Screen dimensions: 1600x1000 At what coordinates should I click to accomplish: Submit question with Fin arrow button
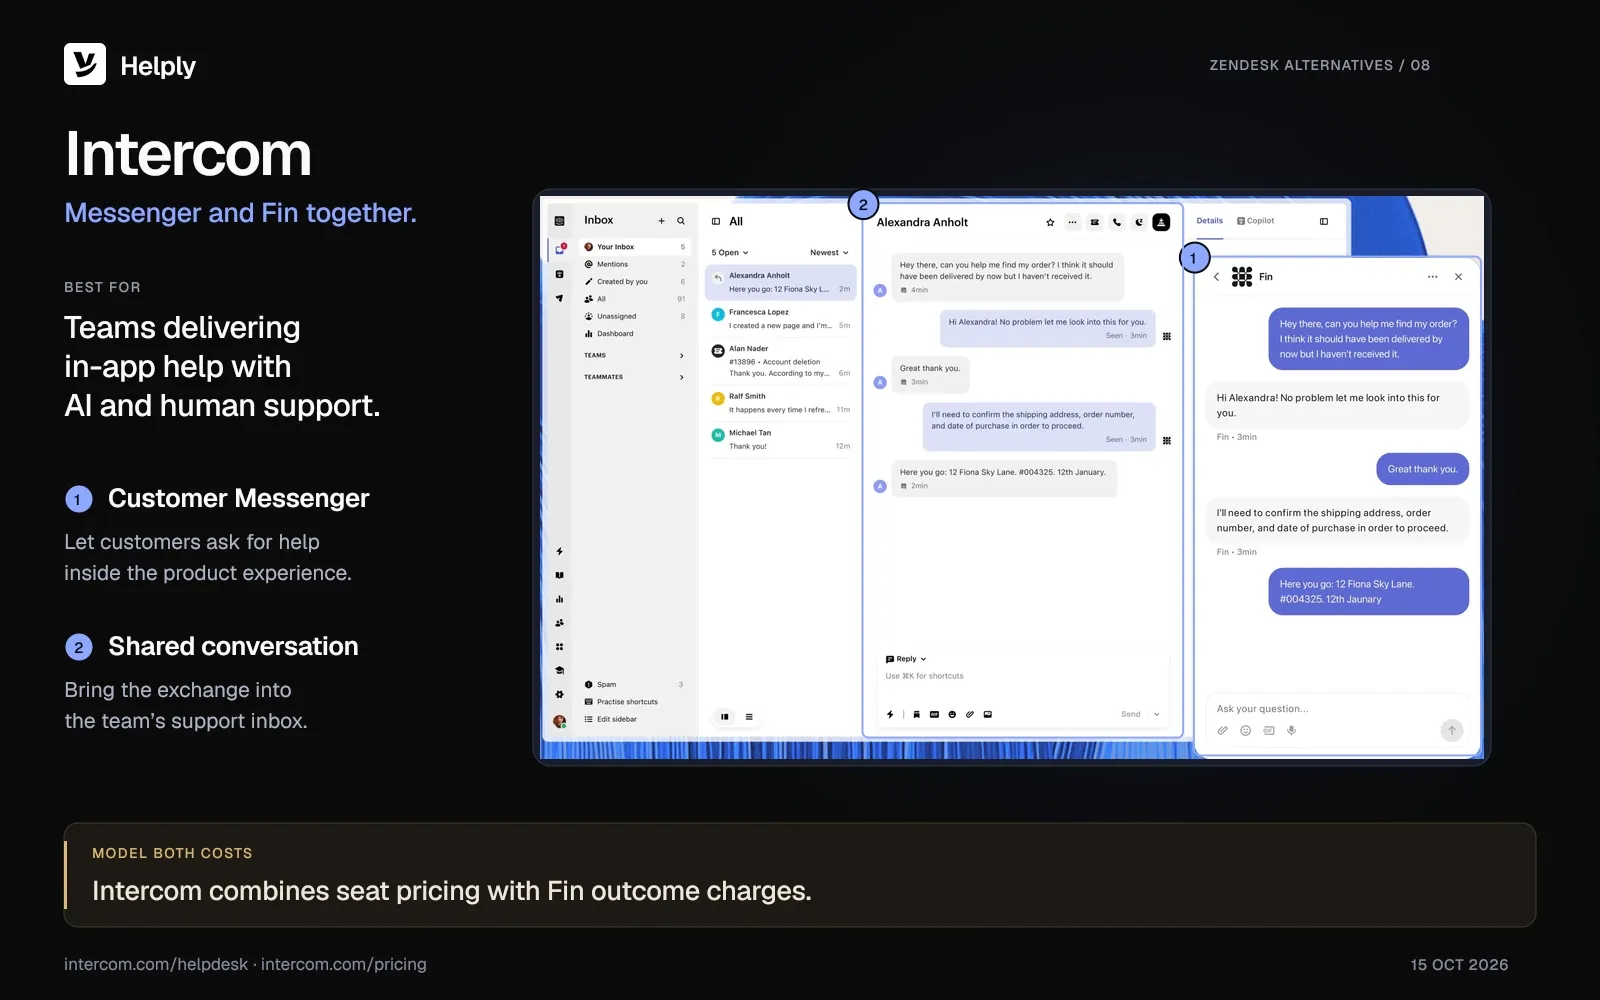point(1452,731)
